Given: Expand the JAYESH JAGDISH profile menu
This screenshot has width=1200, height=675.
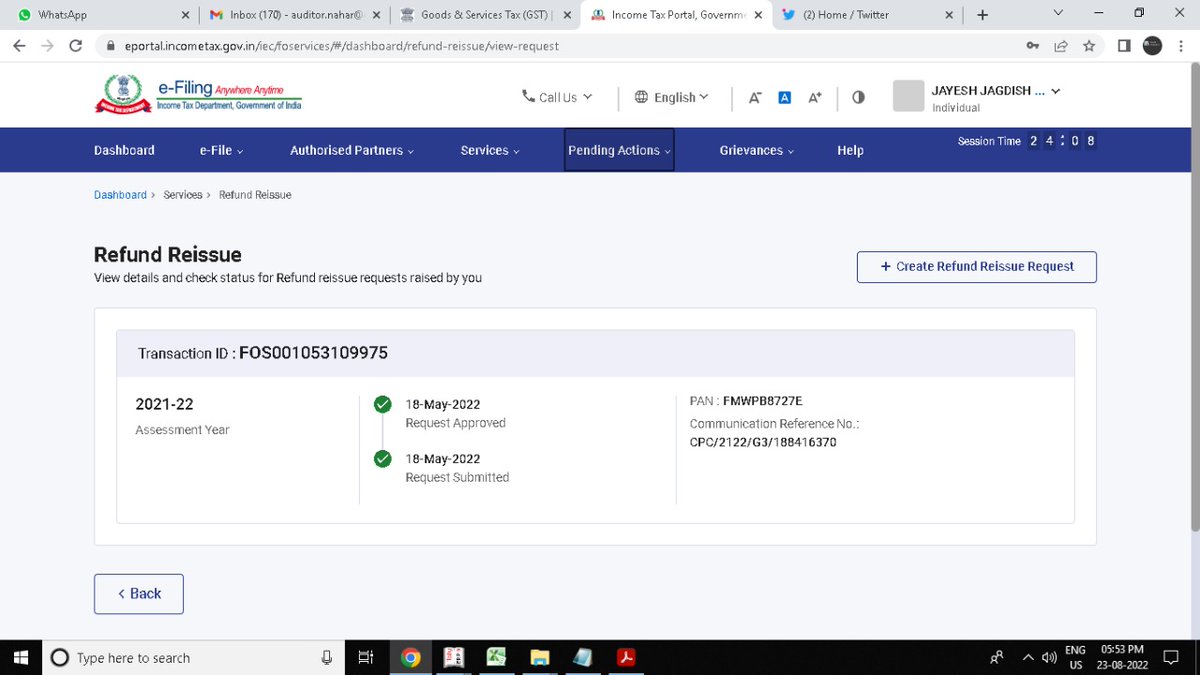Looking at the screenshot, I should click(x=995, y=91).
